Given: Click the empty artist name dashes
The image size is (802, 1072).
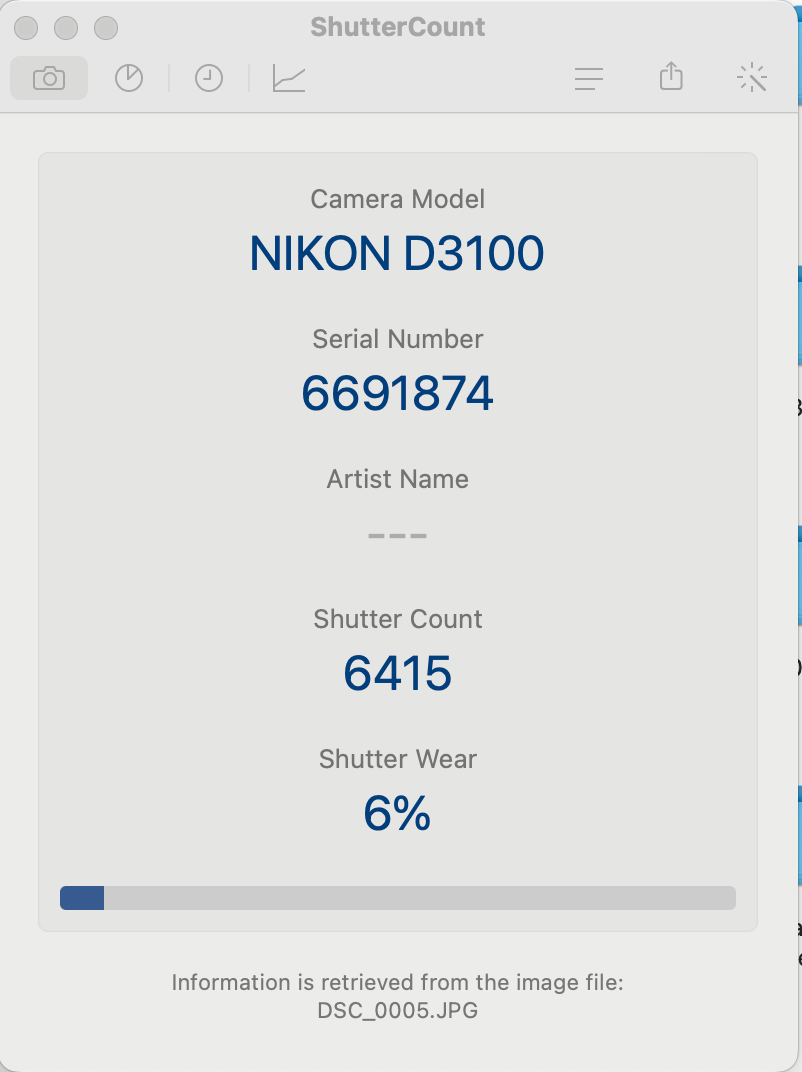Looking at the screenshot, I should tap(397, 535).
